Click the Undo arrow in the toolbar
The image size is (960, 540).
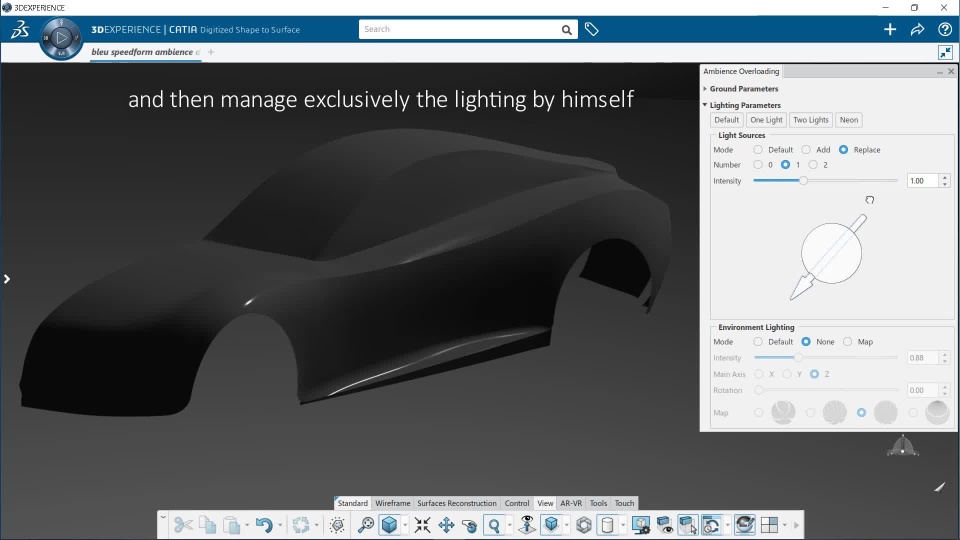263,525
